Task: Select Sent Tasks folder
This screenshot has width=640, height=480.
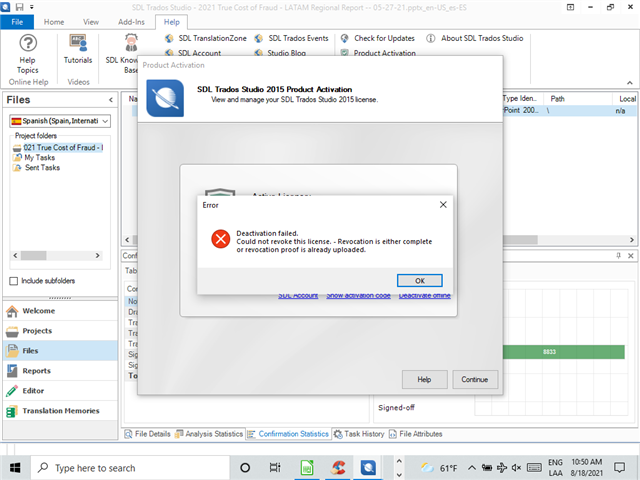Action: coord(37,168)
